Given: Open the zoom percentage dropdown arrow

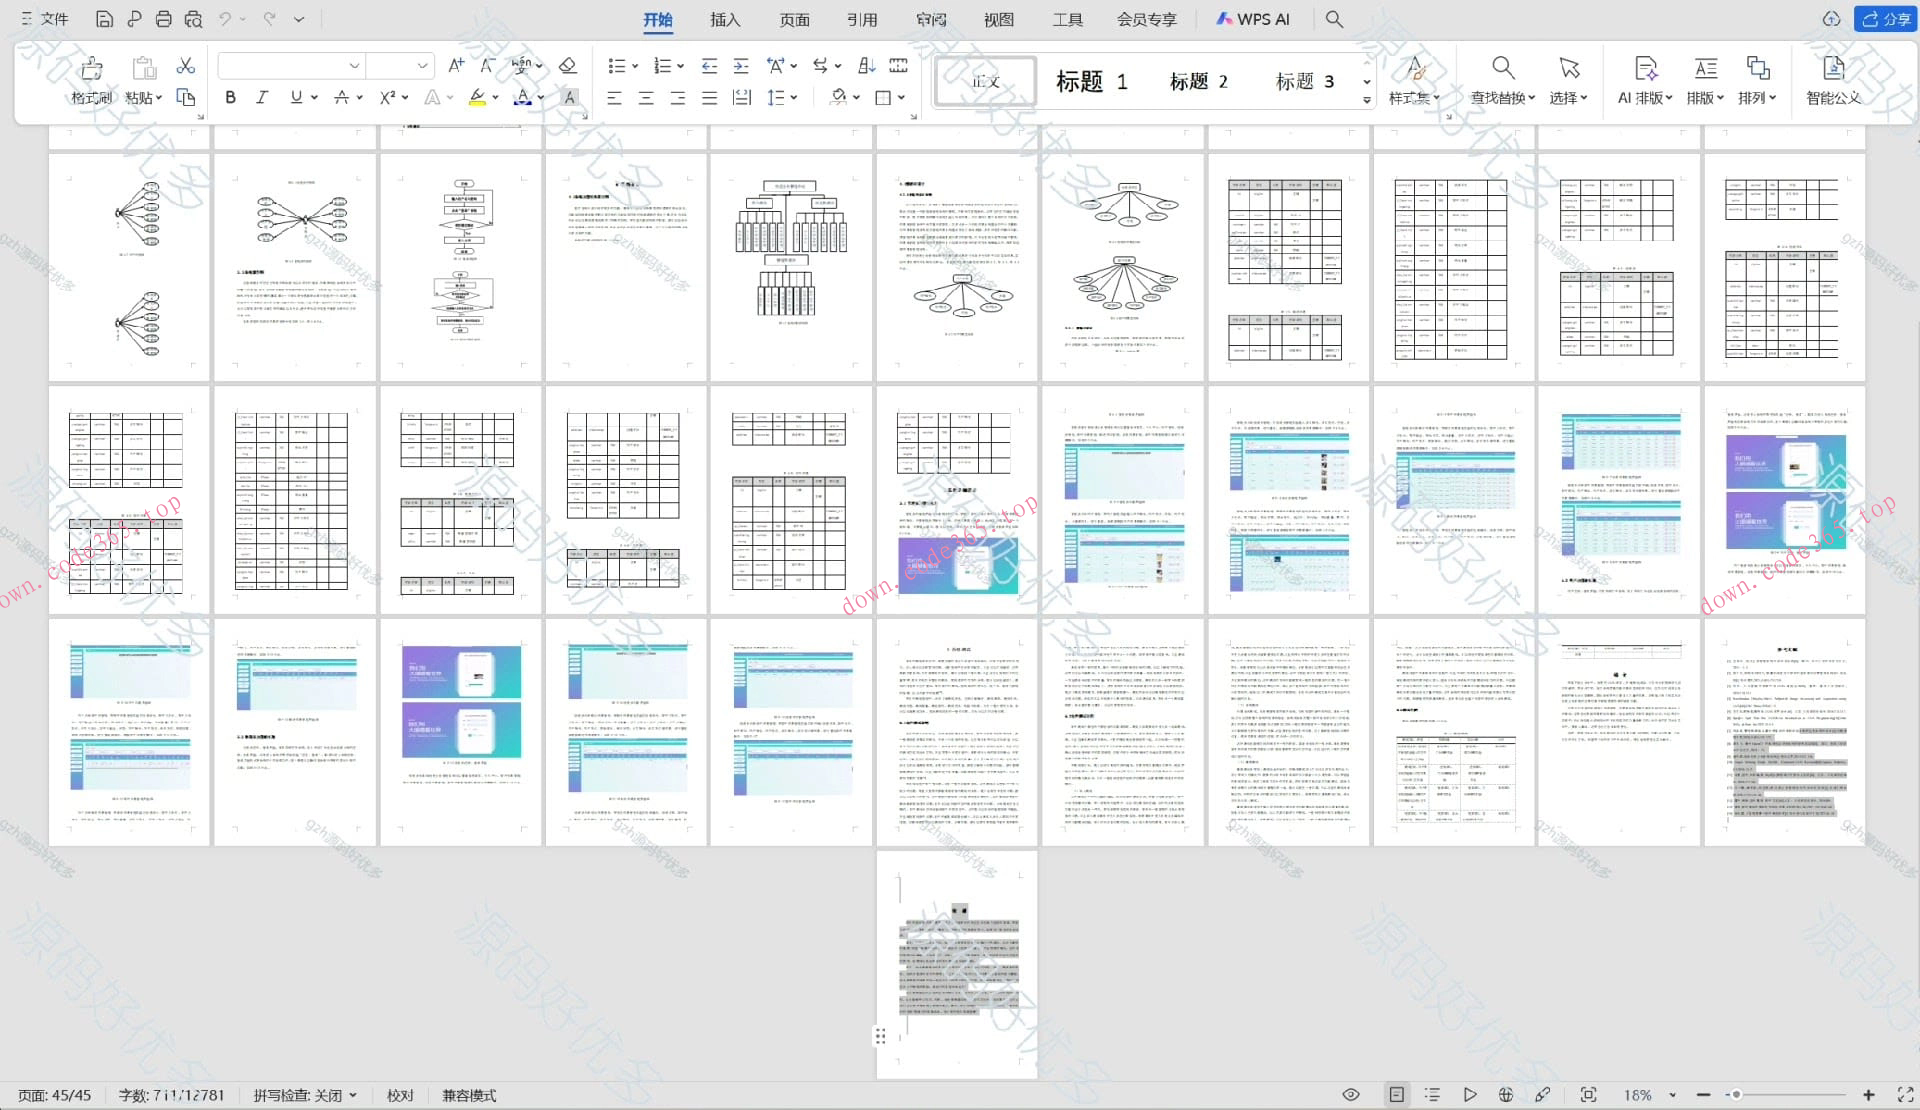Looking at the screenshot, I should (1672, 1096).
